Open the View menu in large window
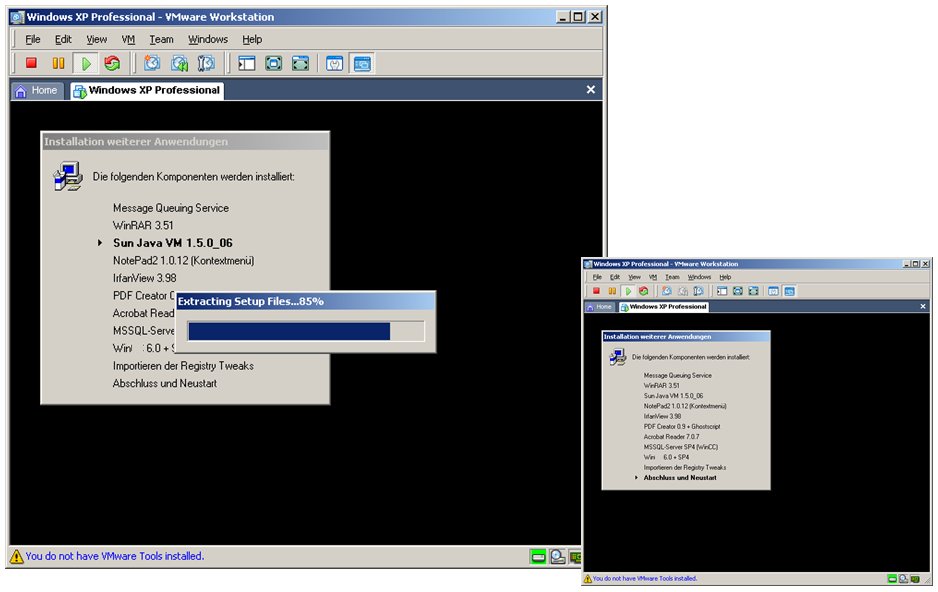This screenshot has width=938, height=592. tap(96, 39)
